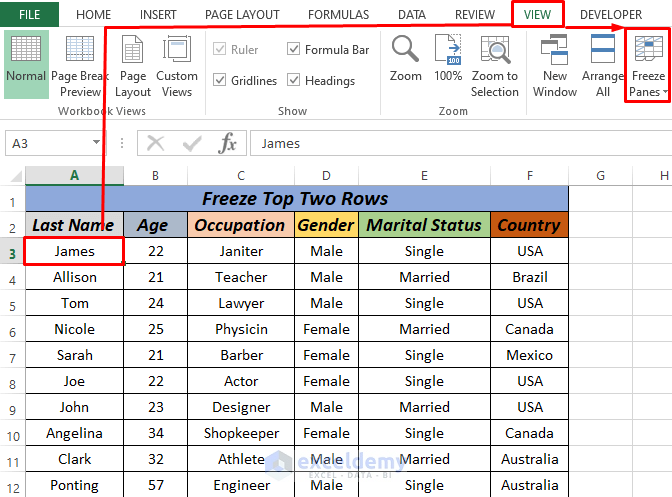Expand the Name Box dropdown arrow
Image resolution: width=672 pixels, height=497 pixels.
tap(96, 142)
